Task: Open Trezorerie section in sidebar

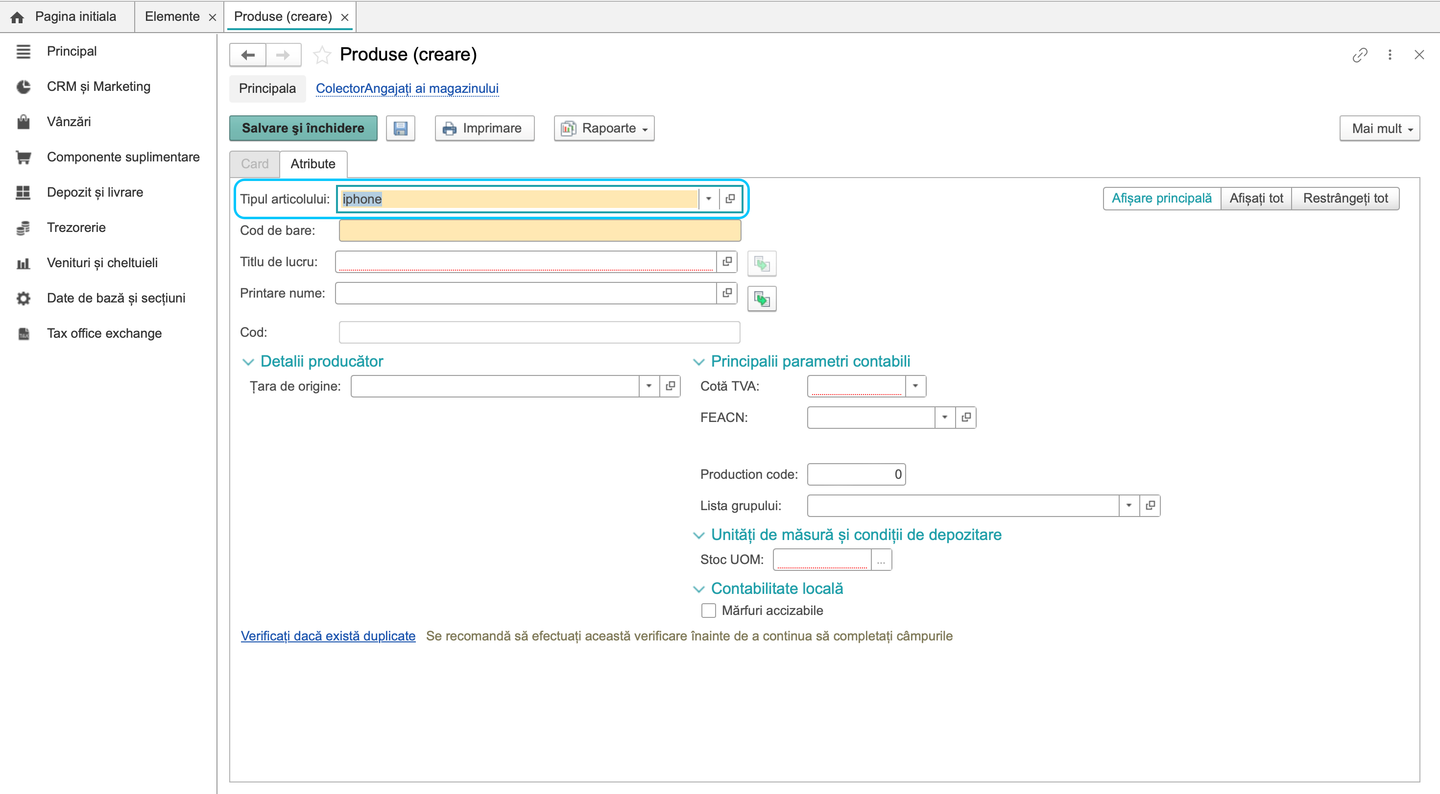Action: click(x=76, y=228)
